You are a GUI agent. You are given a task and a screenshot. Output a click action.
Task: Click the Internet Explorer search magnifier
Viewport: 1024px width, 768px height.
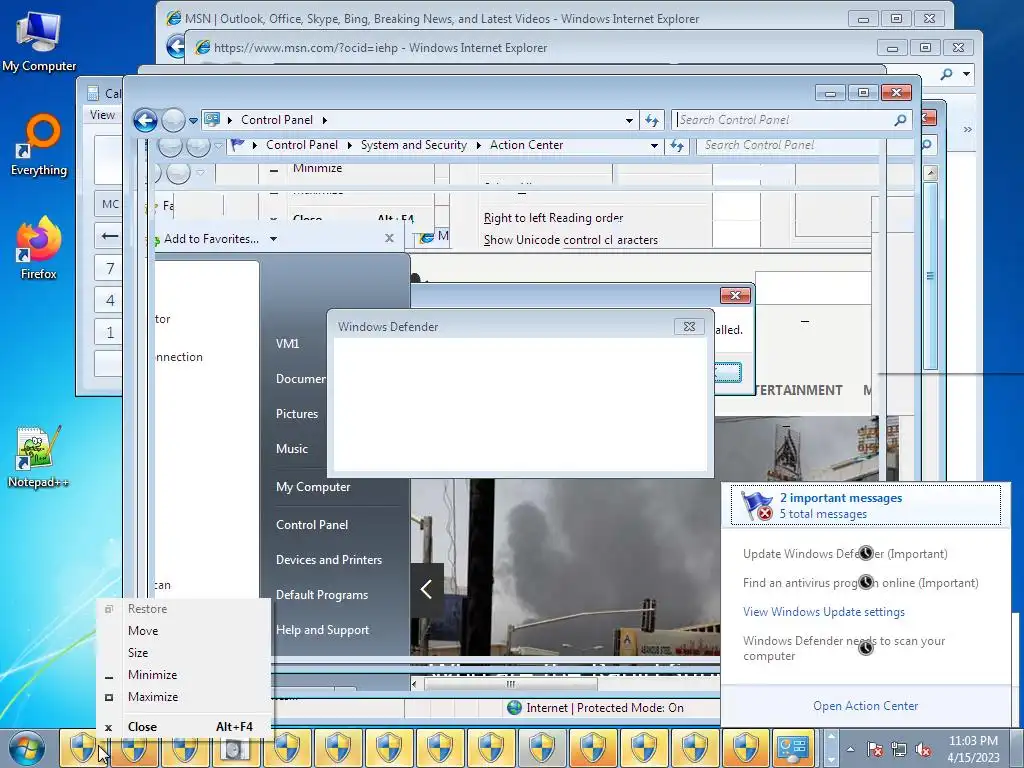pyautogui.click(x=946, y=74)
